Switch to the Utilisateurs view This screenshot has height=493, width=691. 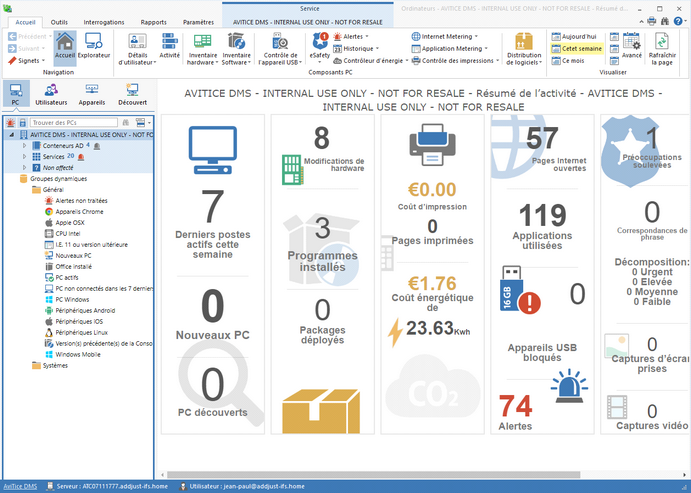[51, 94]
